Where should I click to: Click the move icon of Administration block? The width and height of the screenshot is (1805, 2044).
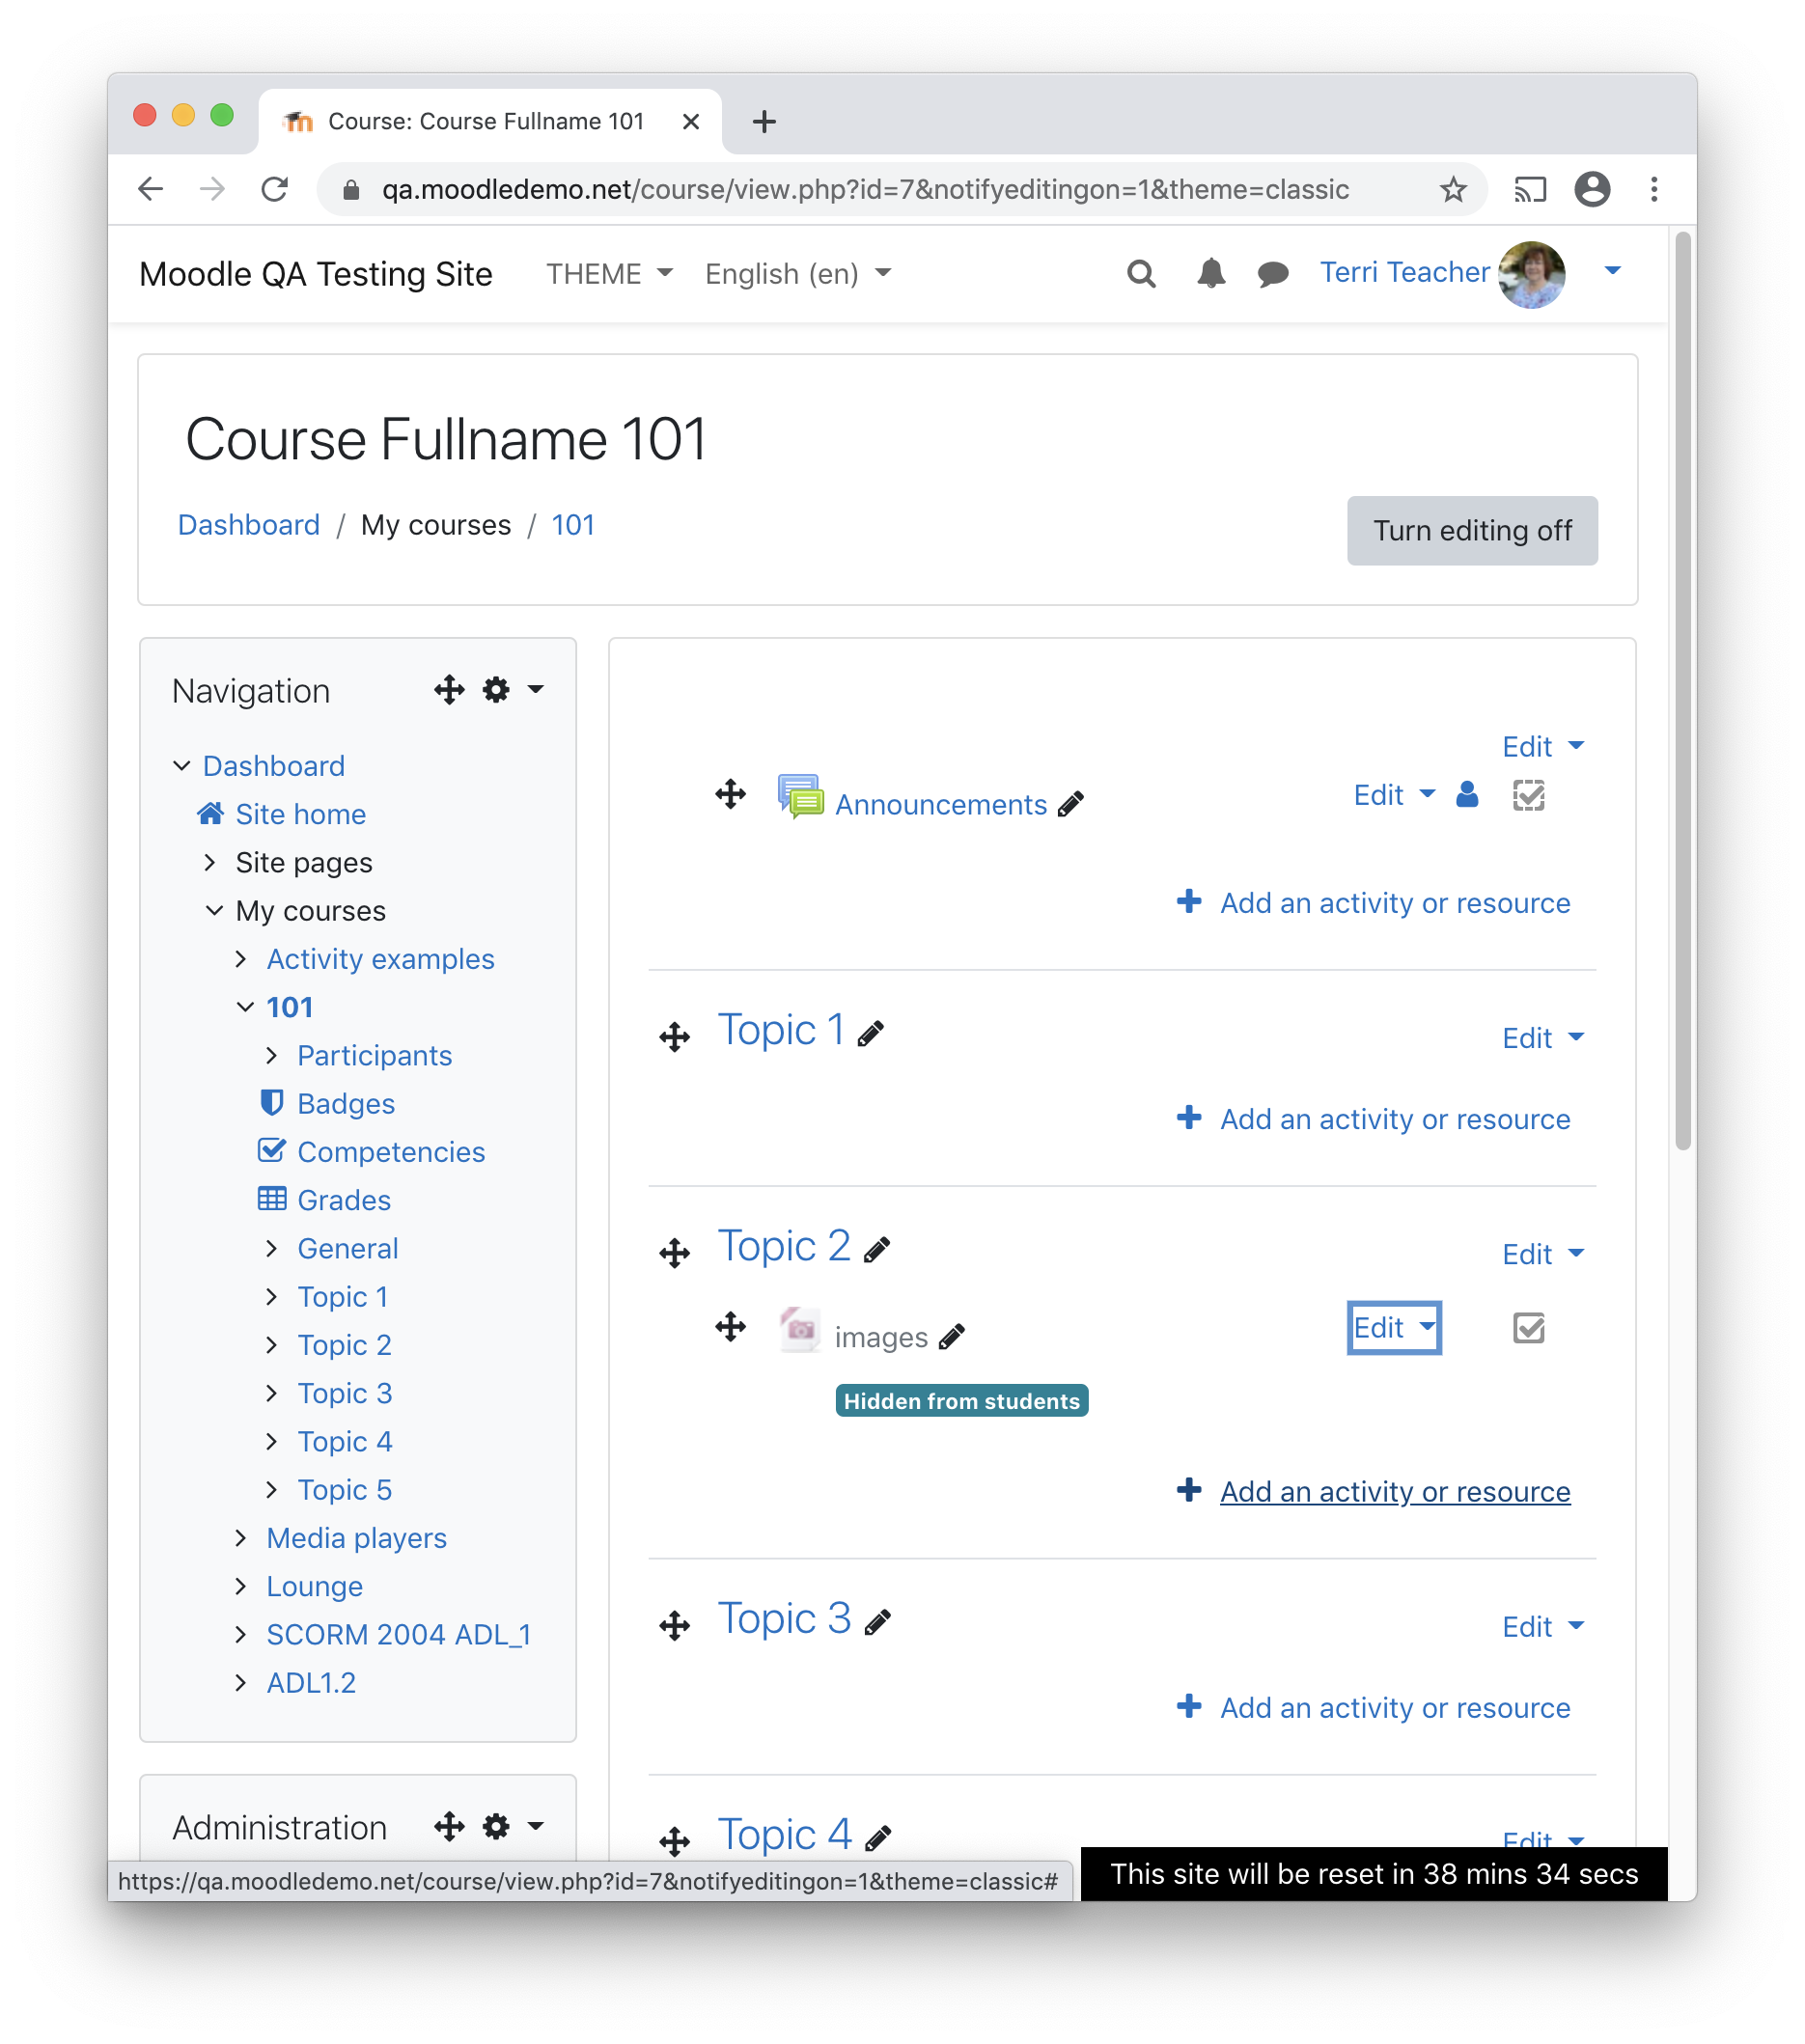(449, 1826)
